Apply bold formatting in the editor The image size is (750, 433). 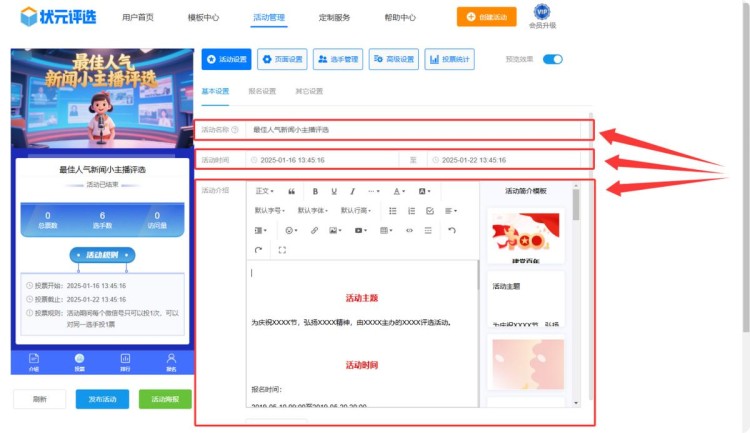[316, 191]
